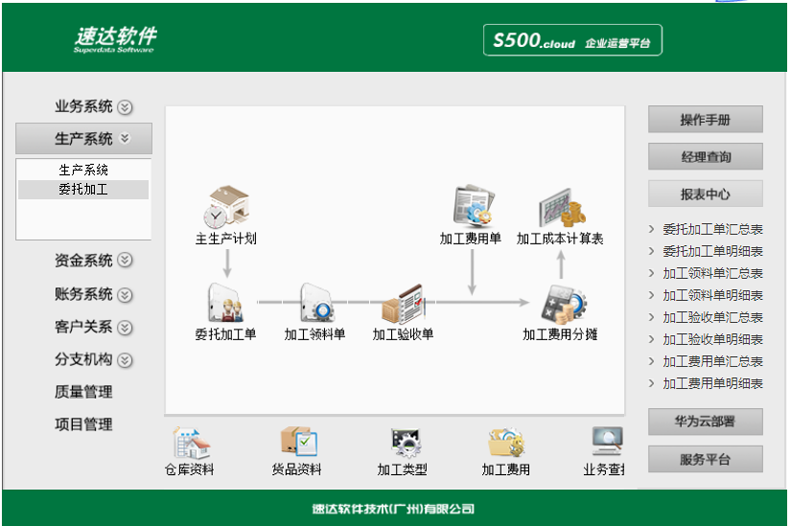Open the 加工验收单 icon
The width and height of the screenshot is (790, 526).
point(404,303)
